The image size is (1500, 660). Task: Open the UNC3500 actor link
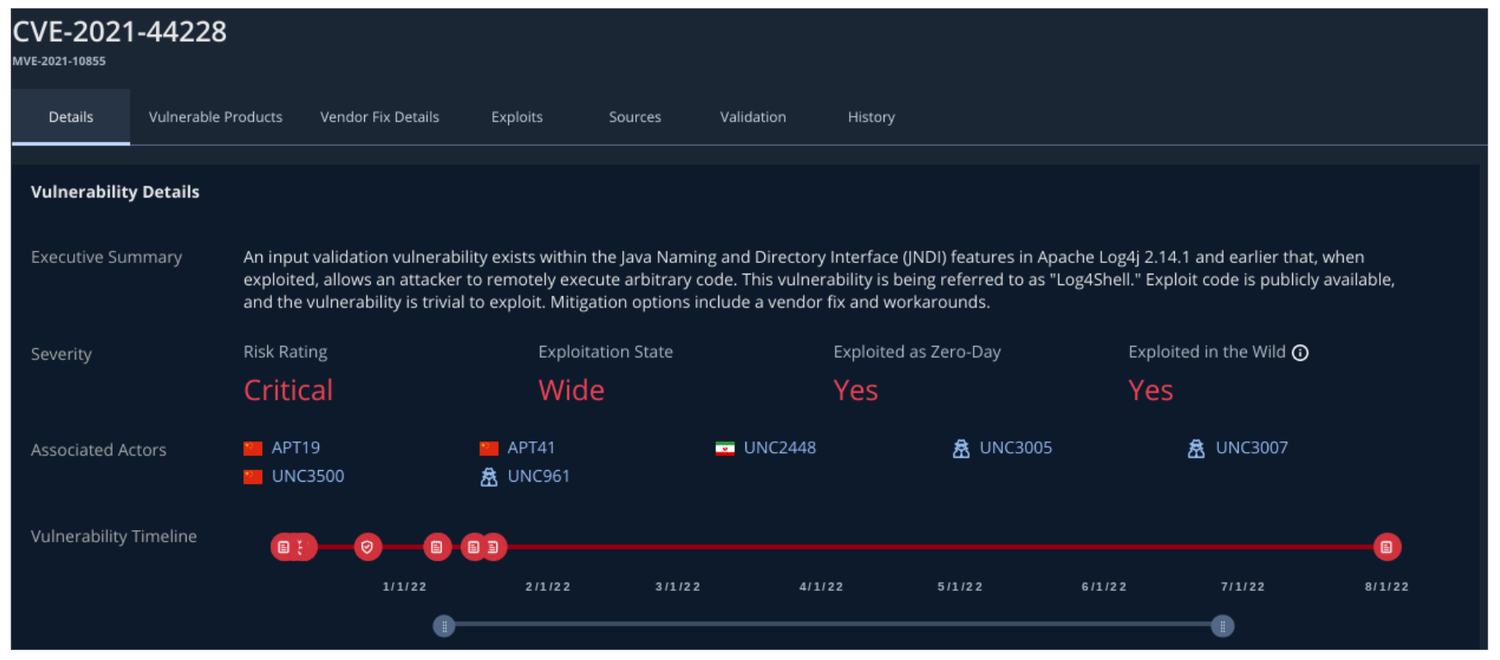pyautogui.click(x=308, y=476)
